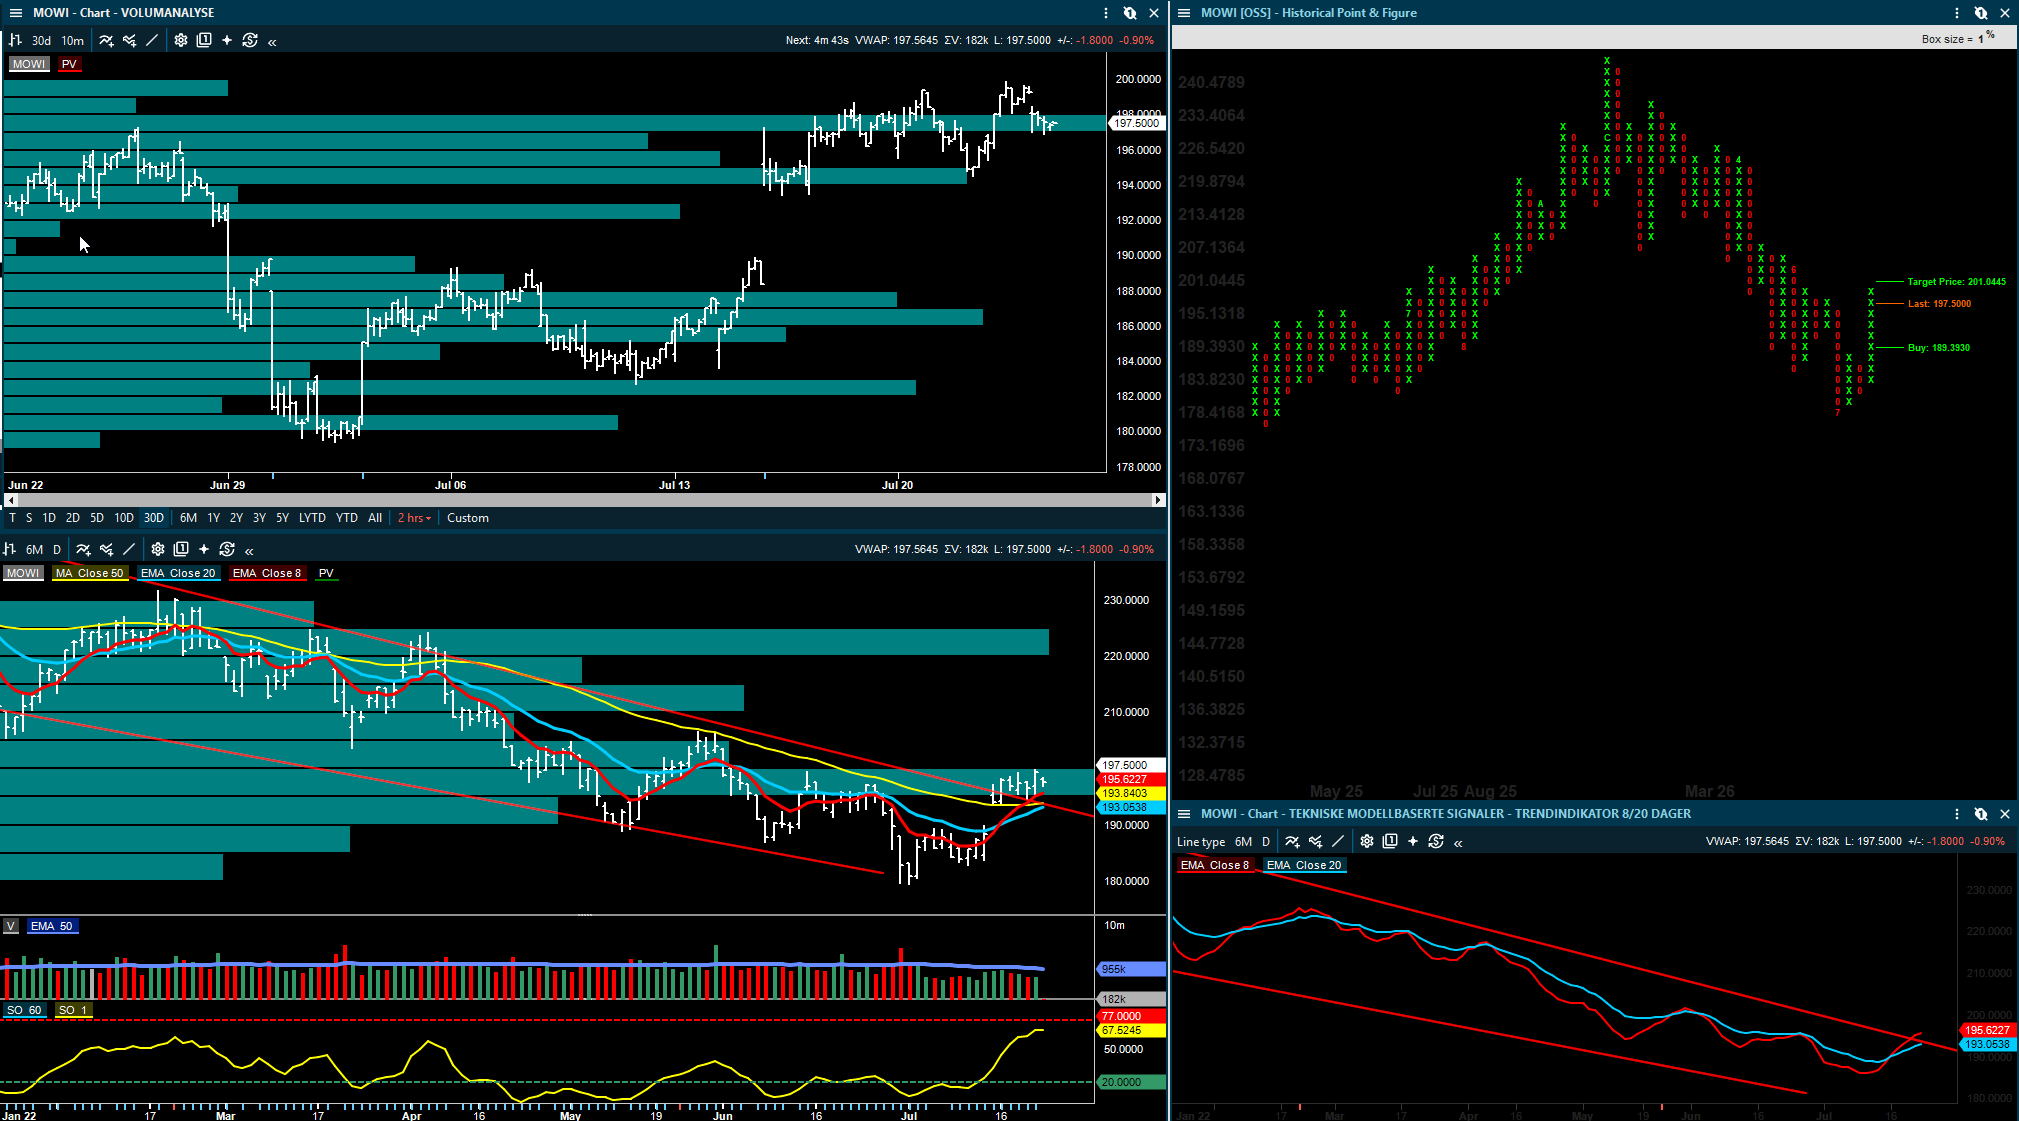Toggle the EMA Close 8 indicator in lower chart

click(266, 573)
